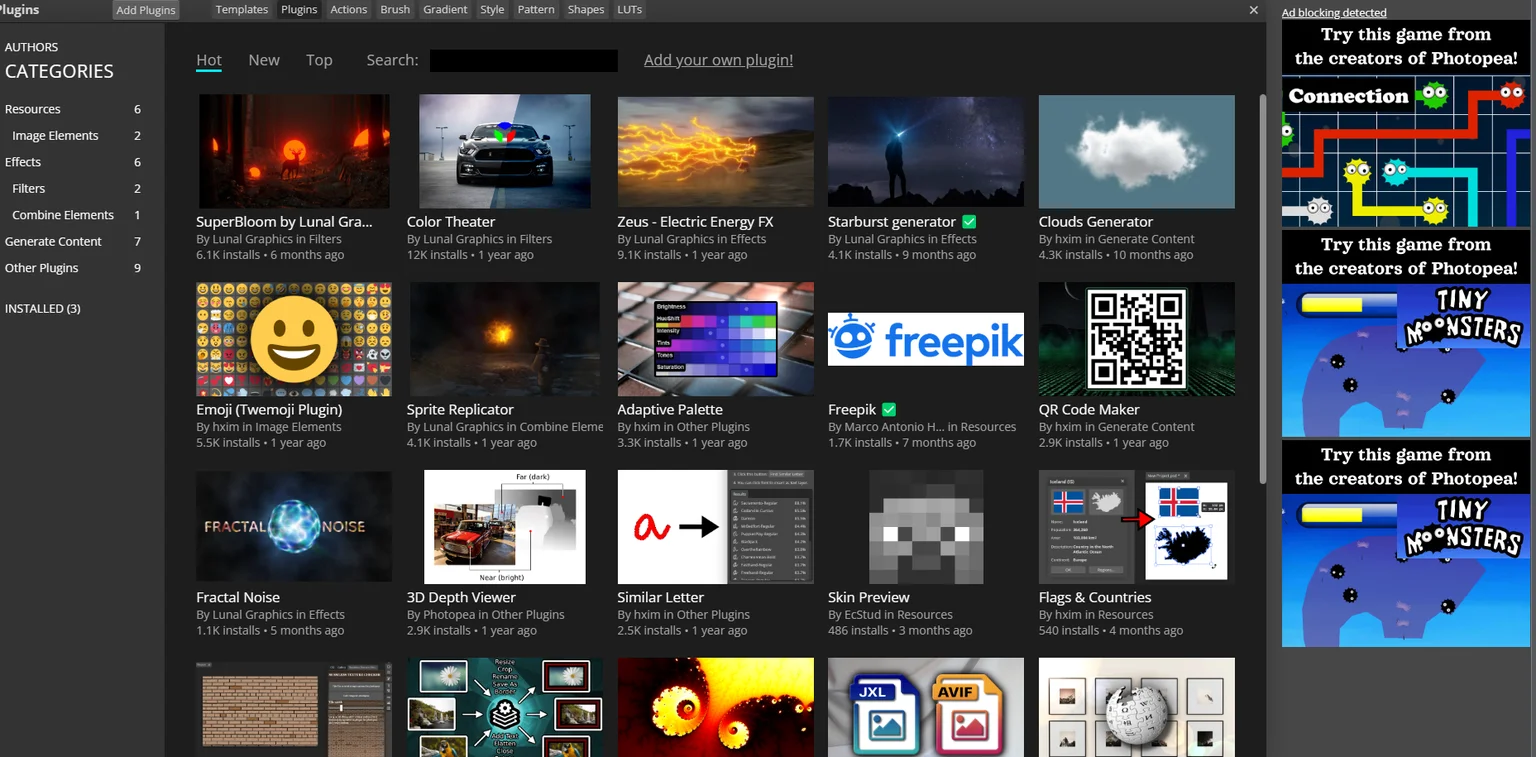Click the Freepik logo image
1536x757 pixels.
[x=926, y=339]
